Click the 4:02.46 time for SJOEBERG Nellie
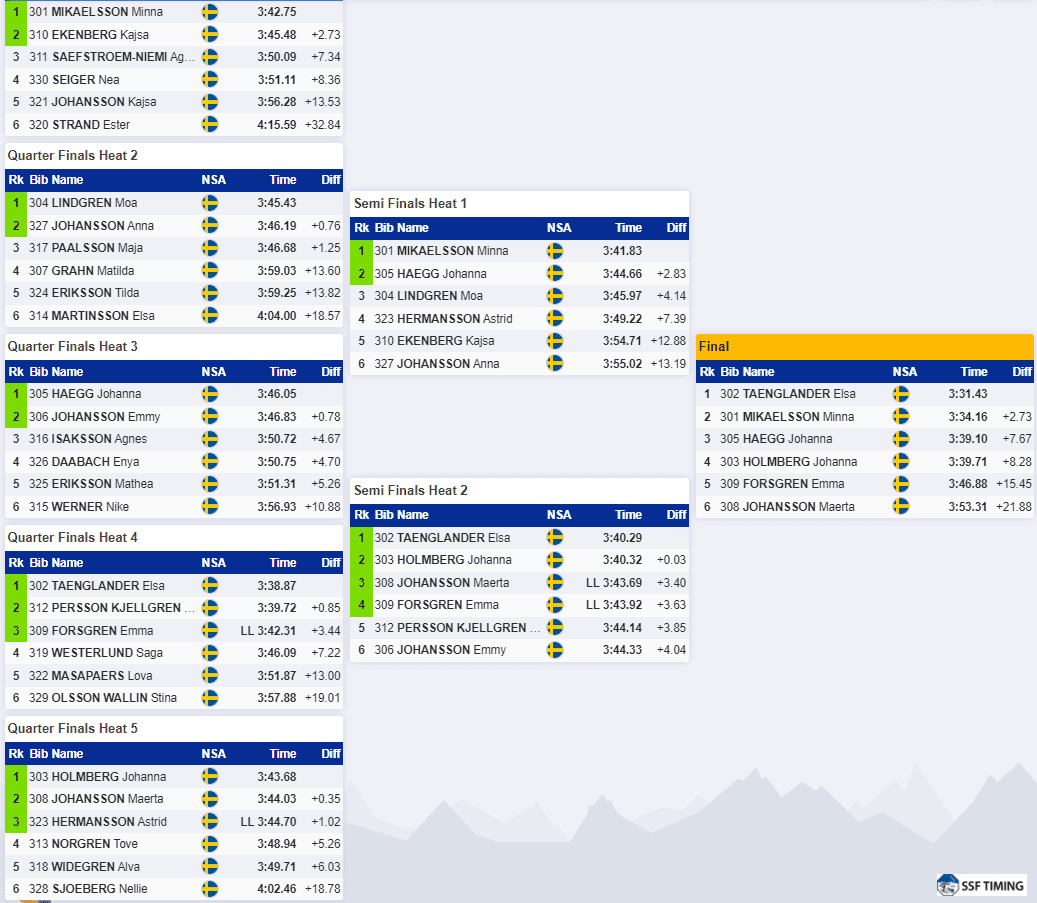 (x=276, y=889)
